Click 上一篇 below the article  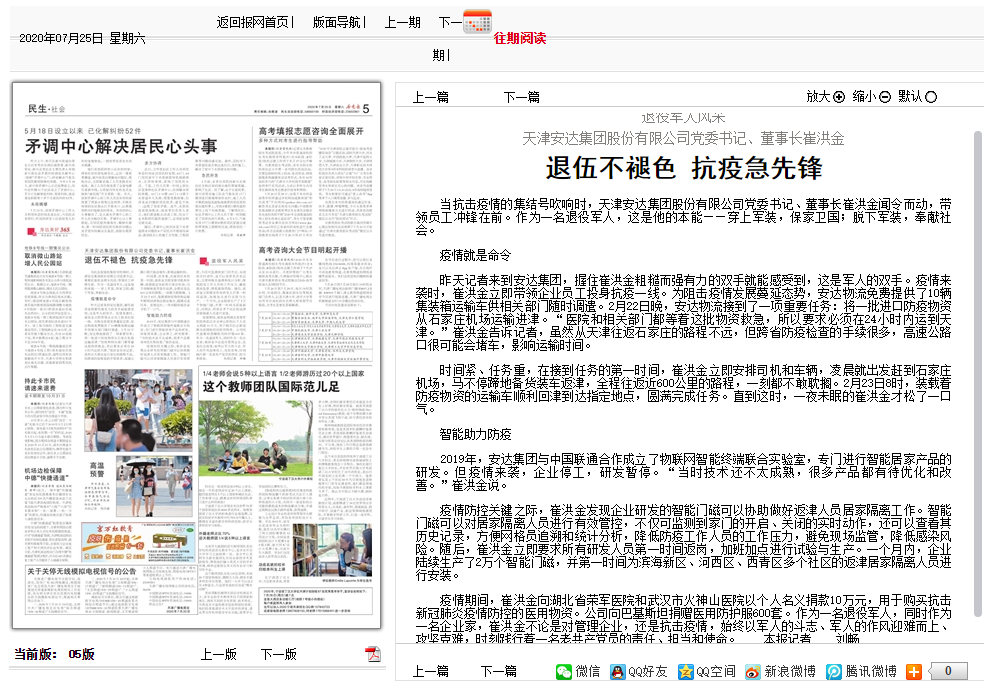[430, 671]
